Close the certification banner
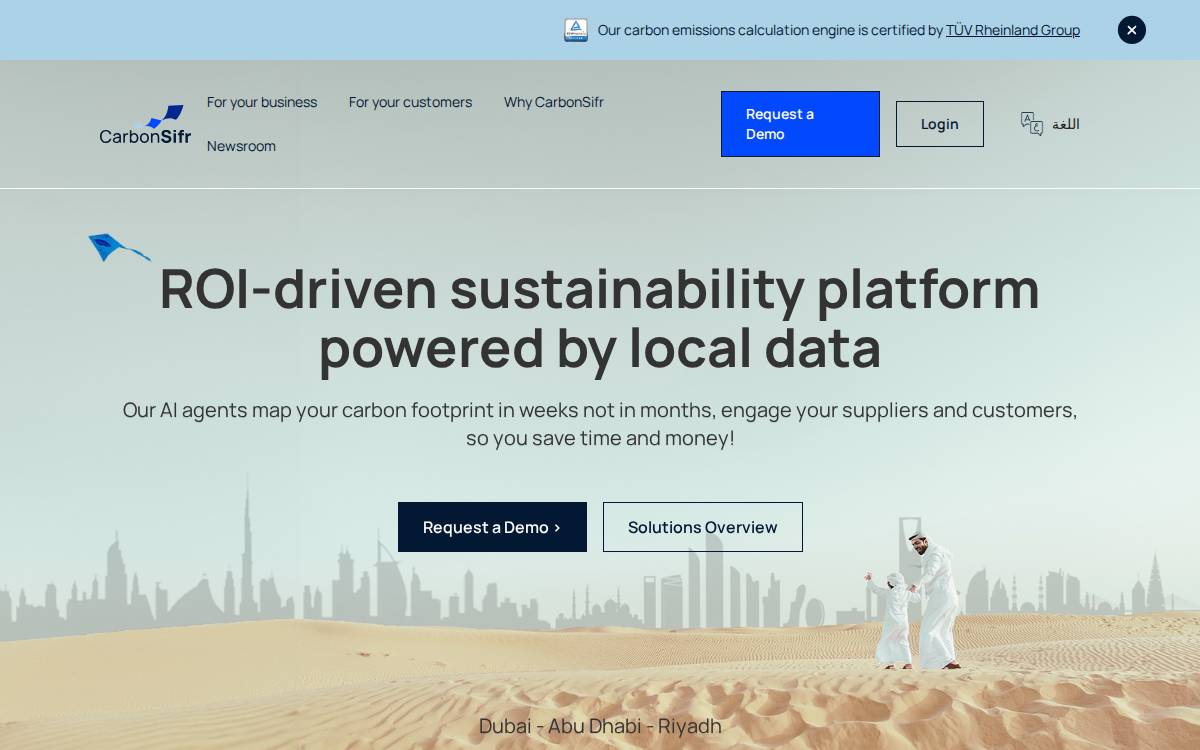The image size is (1200, 750). click(x=1132, y=30)
